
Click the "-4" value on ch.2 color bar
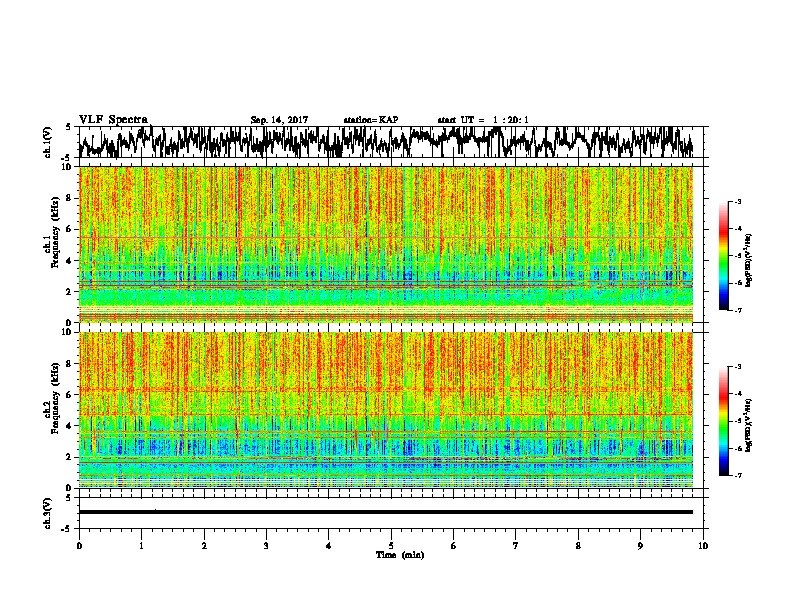coord(737,394)
